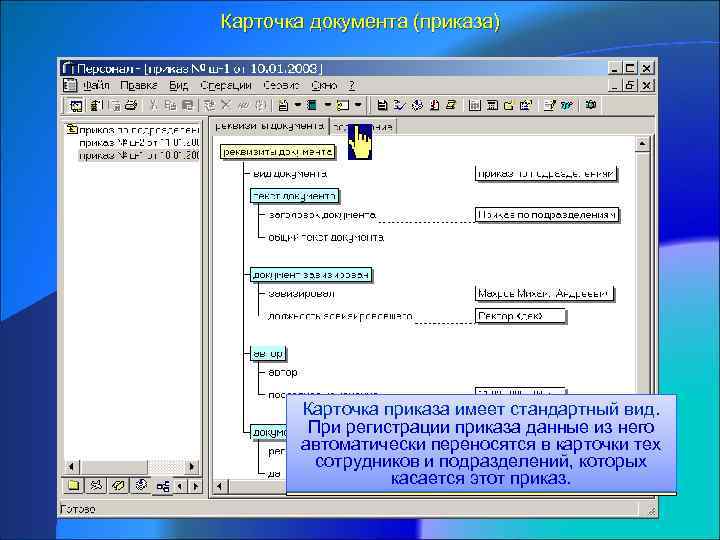Screen dimensions: 720x540
Task: Collapse the документ завизирован section node
Action: [311, 275]
